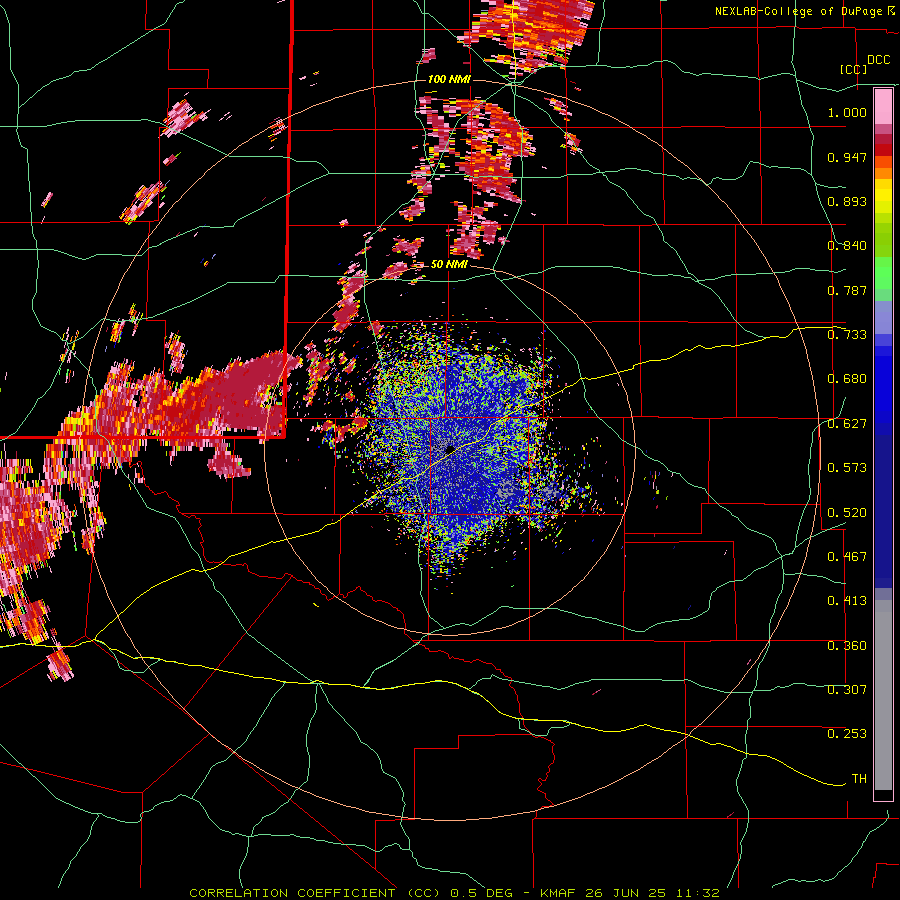Click the radar site marker at the center
The height and width of the screenshot is (900, 900).
(x=450, y=449)
